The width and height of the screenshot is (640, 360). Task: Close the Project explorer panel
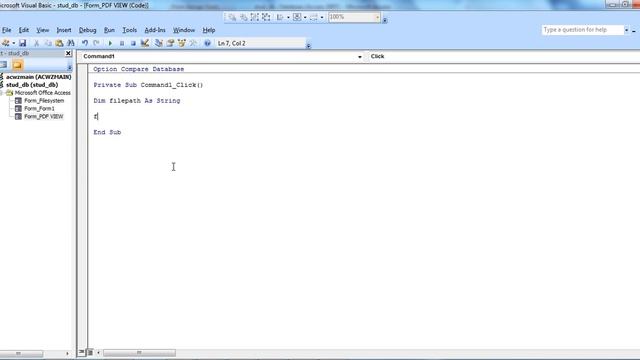tap(68, 53)
